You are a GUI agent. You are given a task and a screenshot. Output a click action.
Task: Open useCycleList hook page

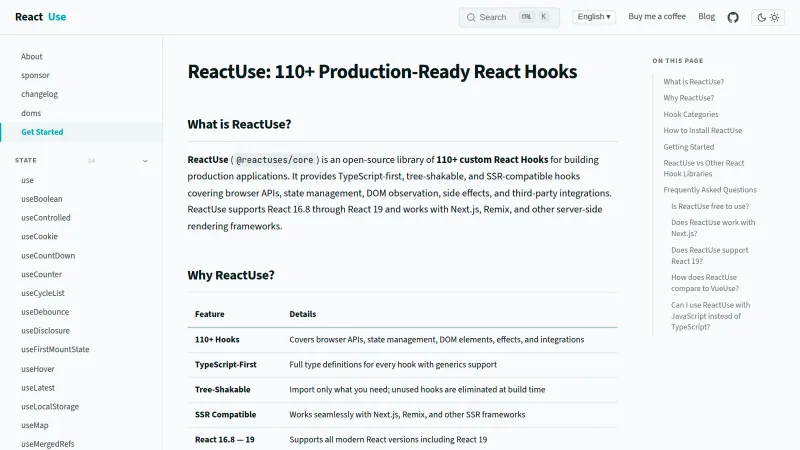tap(43, 293)
